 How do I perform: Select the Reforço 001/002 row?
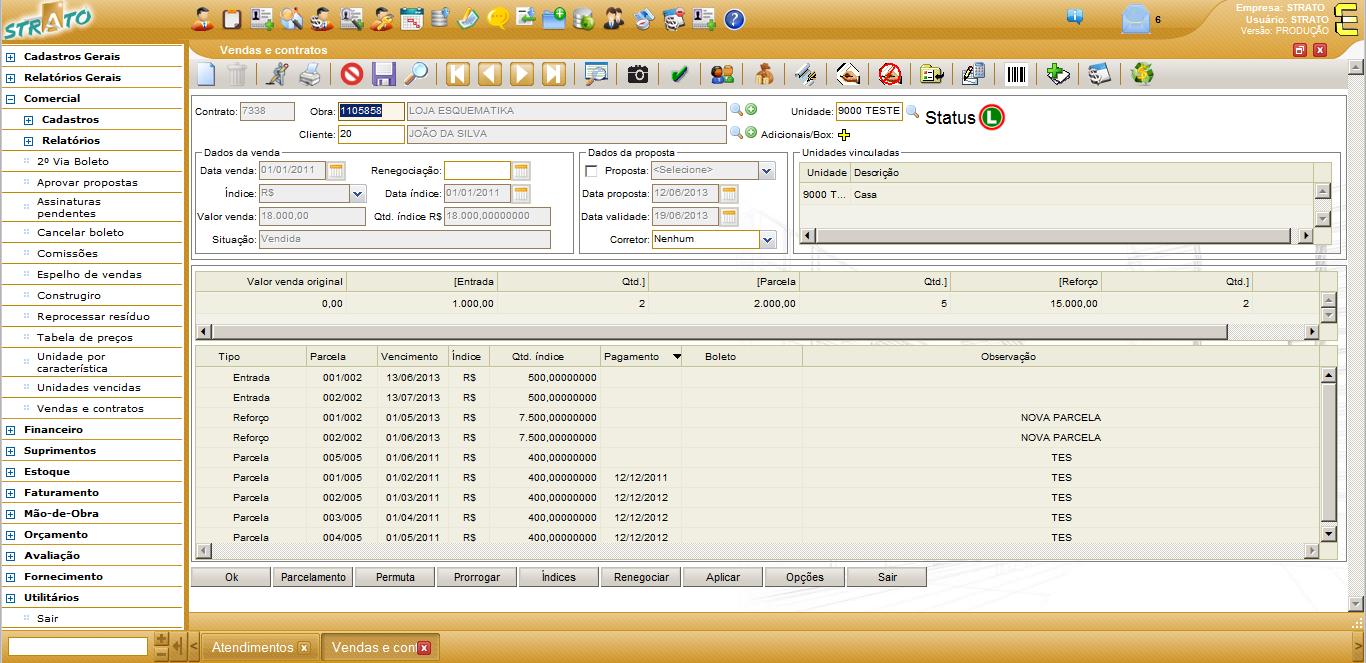tap(757, 418)
